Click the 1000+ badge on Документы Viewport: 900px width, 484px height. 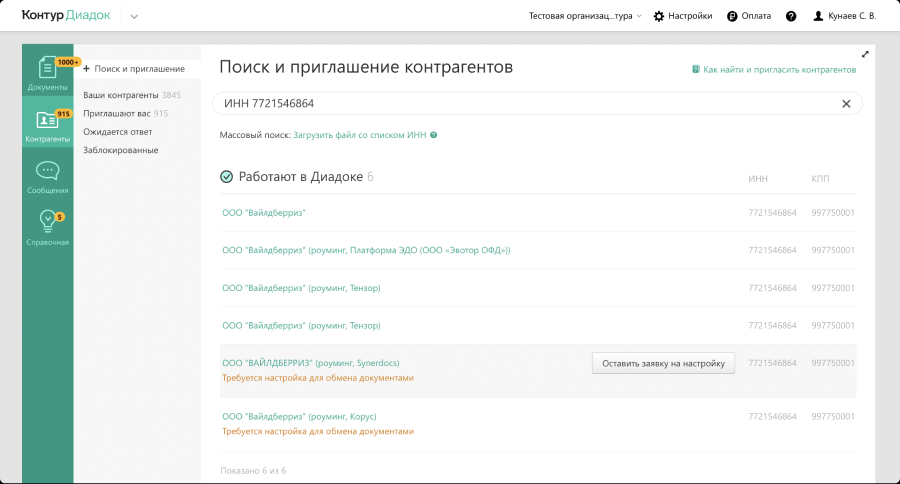pos(68,62)
